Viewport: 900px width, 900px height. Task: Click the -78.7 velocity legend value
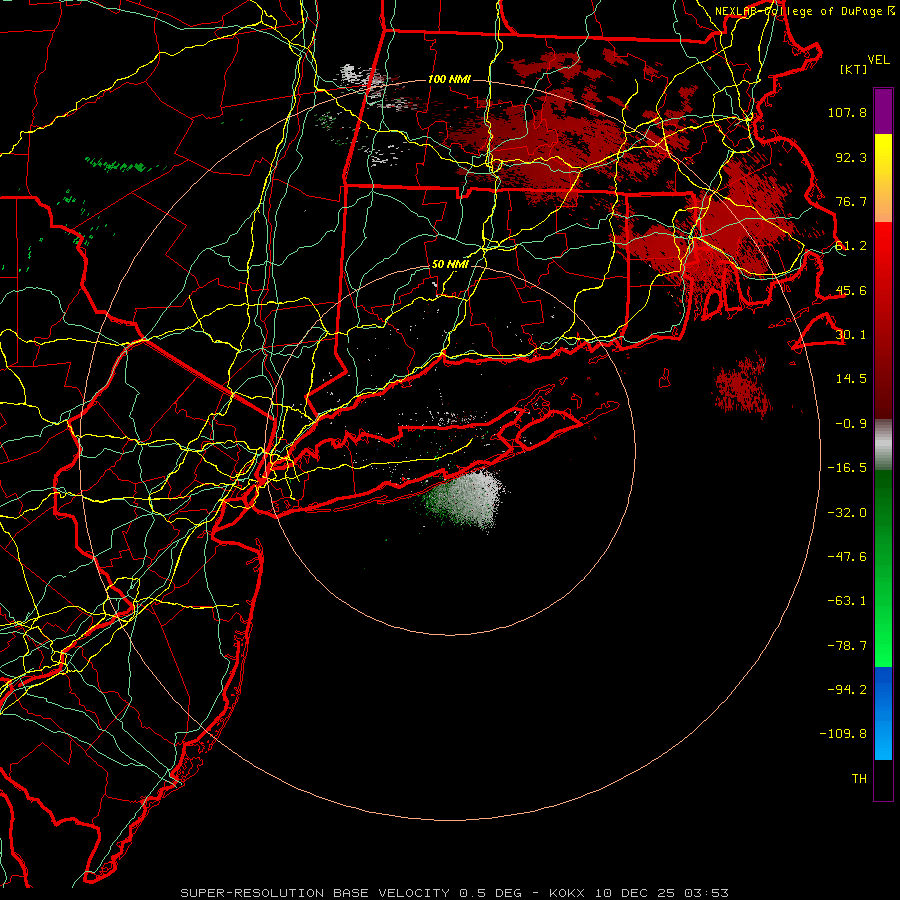point(847,646)
